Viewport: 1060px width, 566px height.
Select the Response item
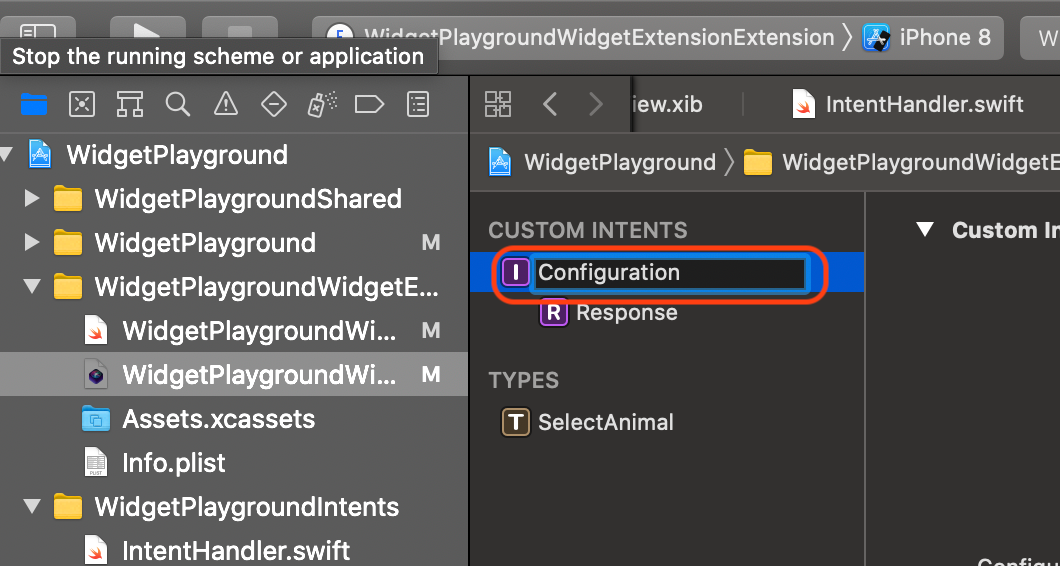click(x=626, y=312)
